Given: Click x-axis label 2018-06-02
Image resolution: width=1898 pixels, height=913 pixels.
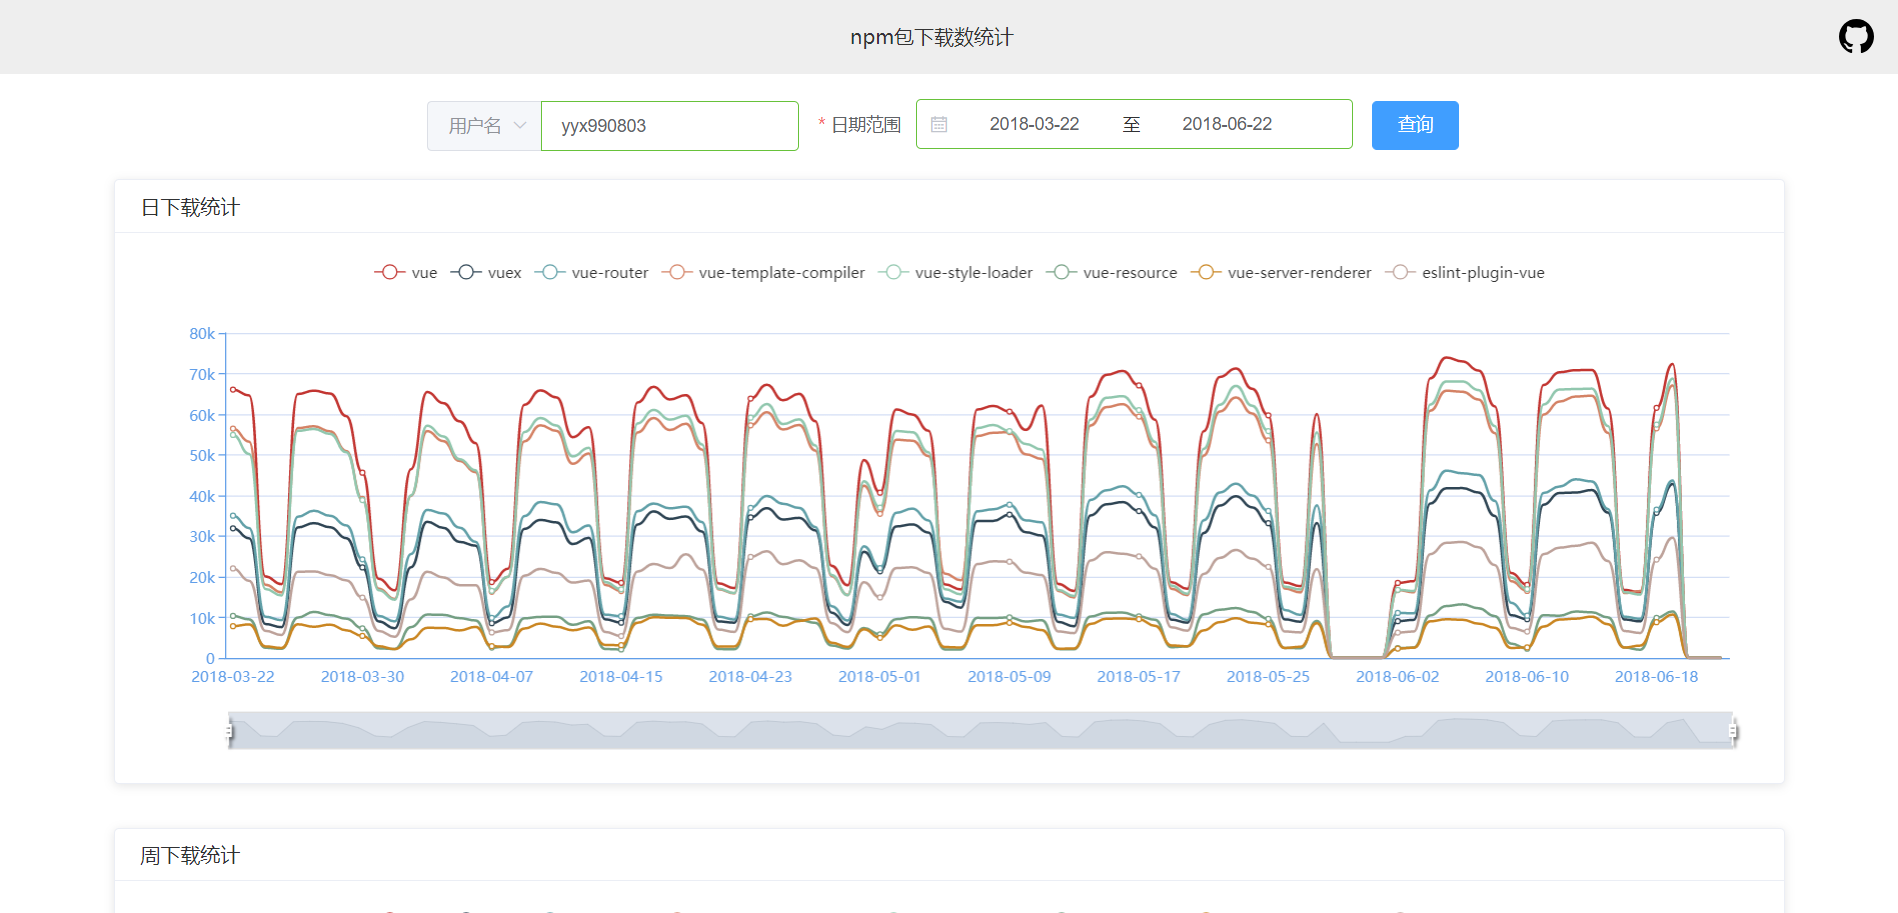Looking at the screenshot, I should point(1398,677).
